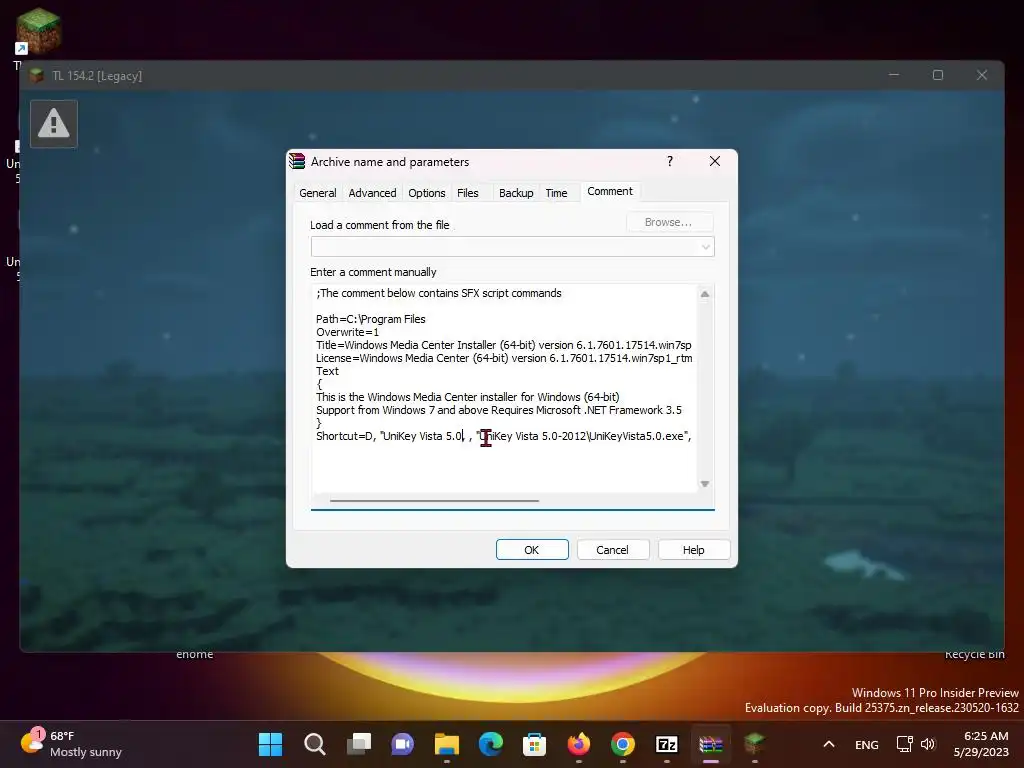1024x768 pixels.
Task: Select the Comment tab
Action: pyautogui.click(x=609, y=191)
